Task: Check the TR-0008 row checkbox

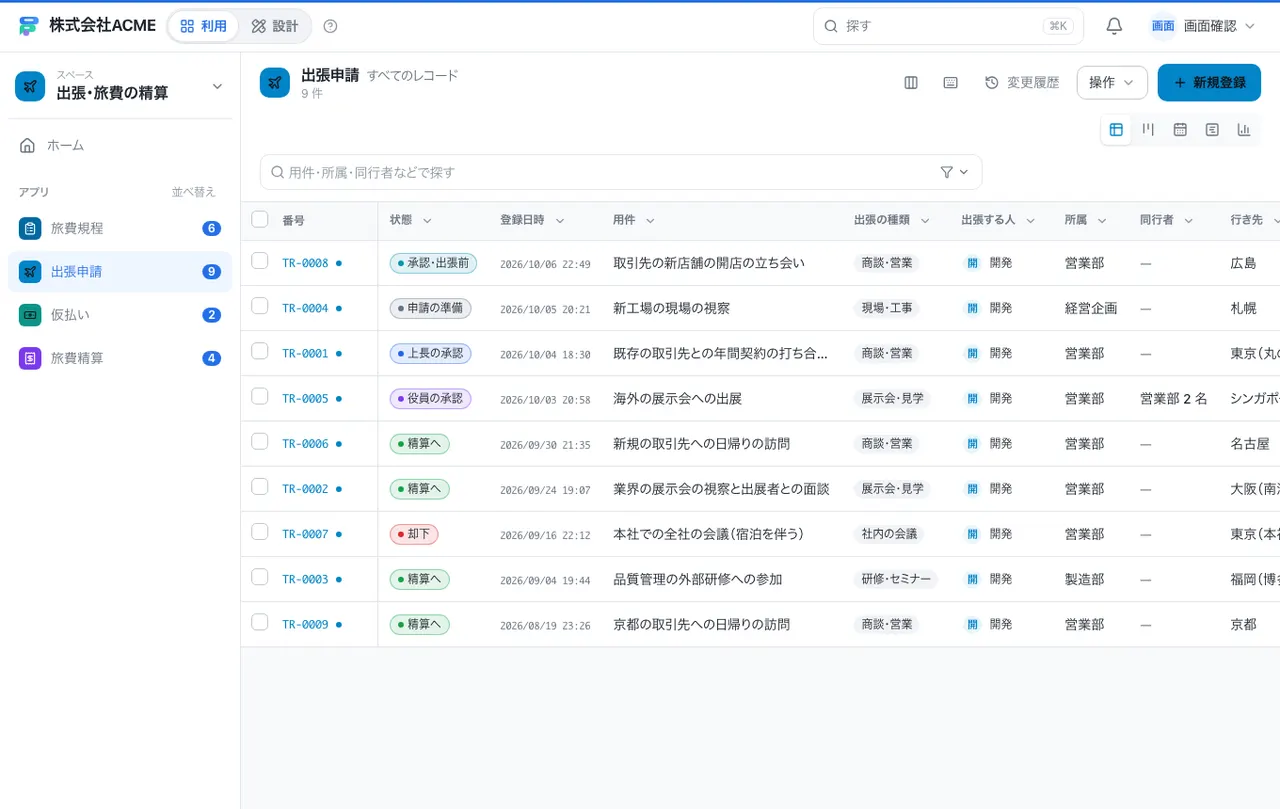Action: 260,261
